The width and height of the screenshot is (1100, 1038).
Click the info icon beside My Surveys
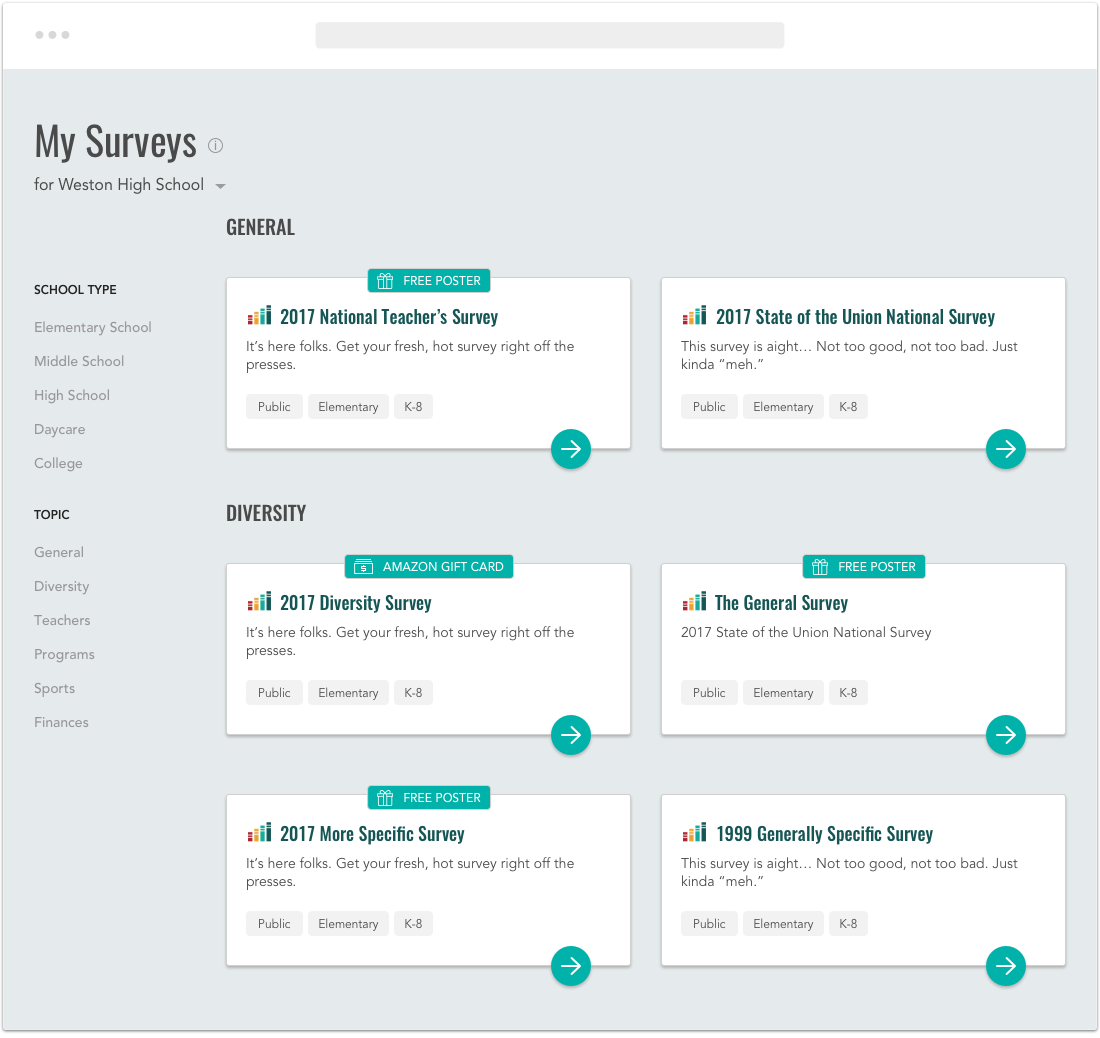215,146
